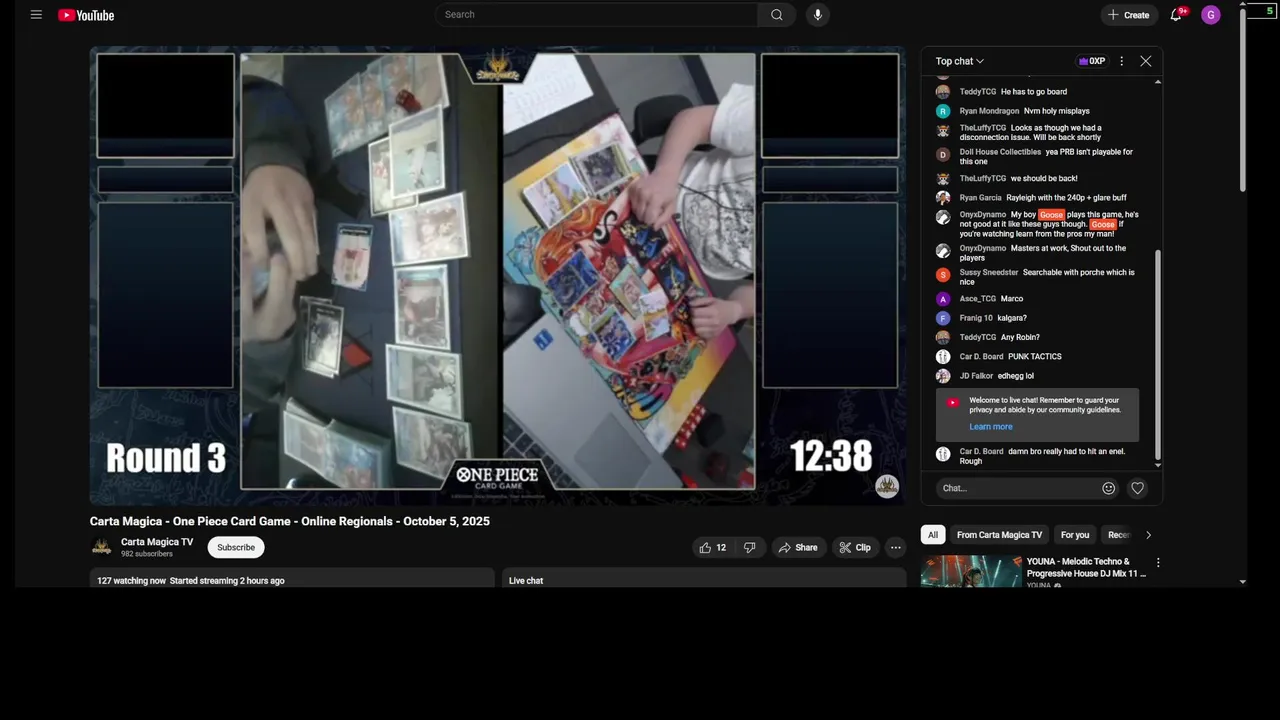Click Sussy Sneedster avatar in chat
The image size is (1280, 720).
coord(943,275)
